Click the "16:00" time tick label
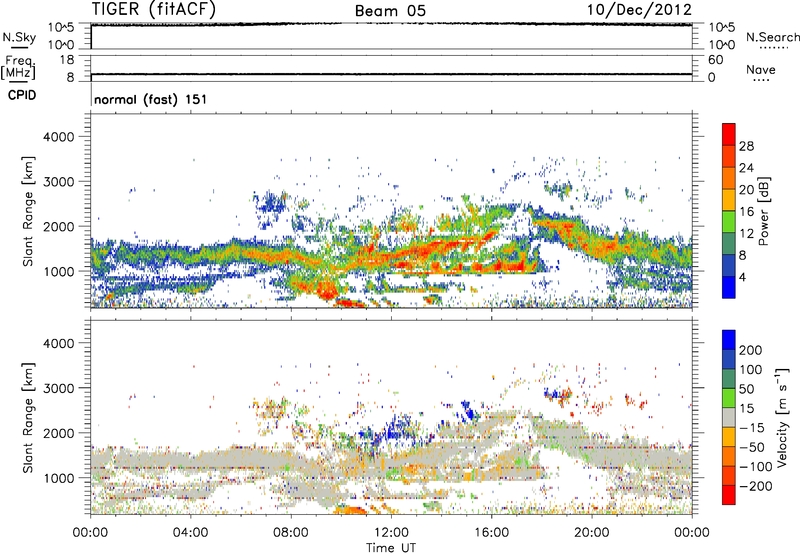800x554 pixels. tap(491, 533)
